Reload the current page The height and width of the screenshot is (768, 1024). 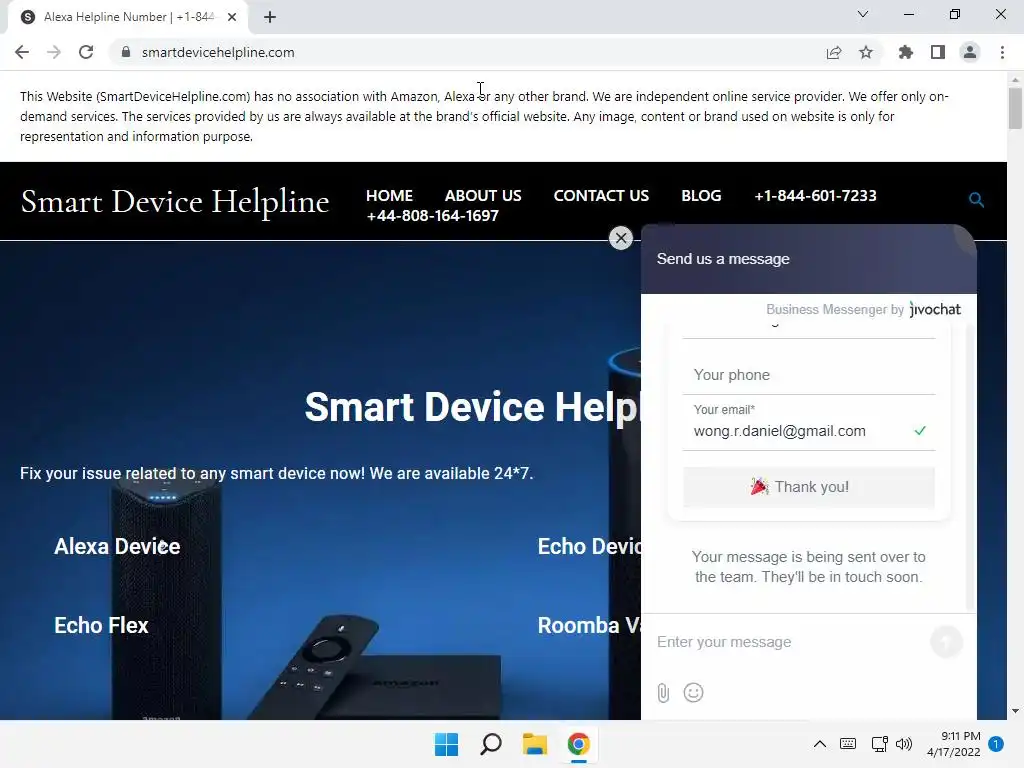tap(86, 52)
